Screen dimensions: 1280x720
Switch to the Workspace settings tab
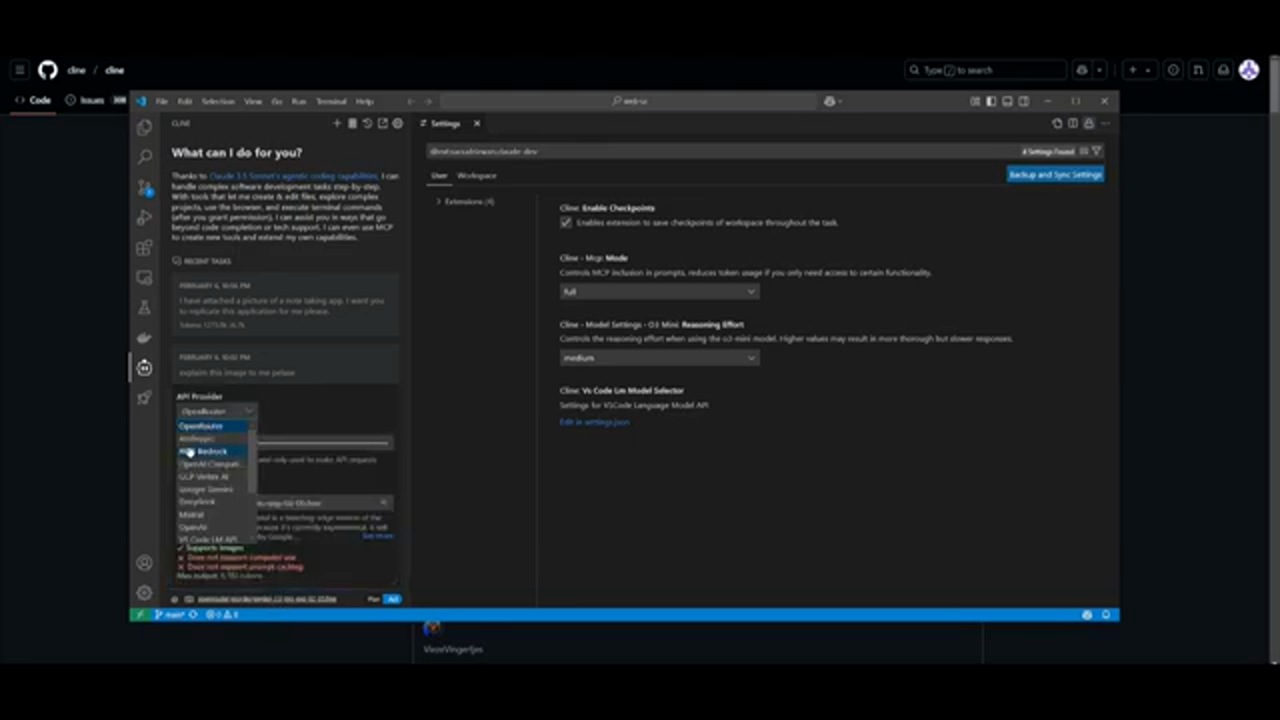click(x=477, y=175)
